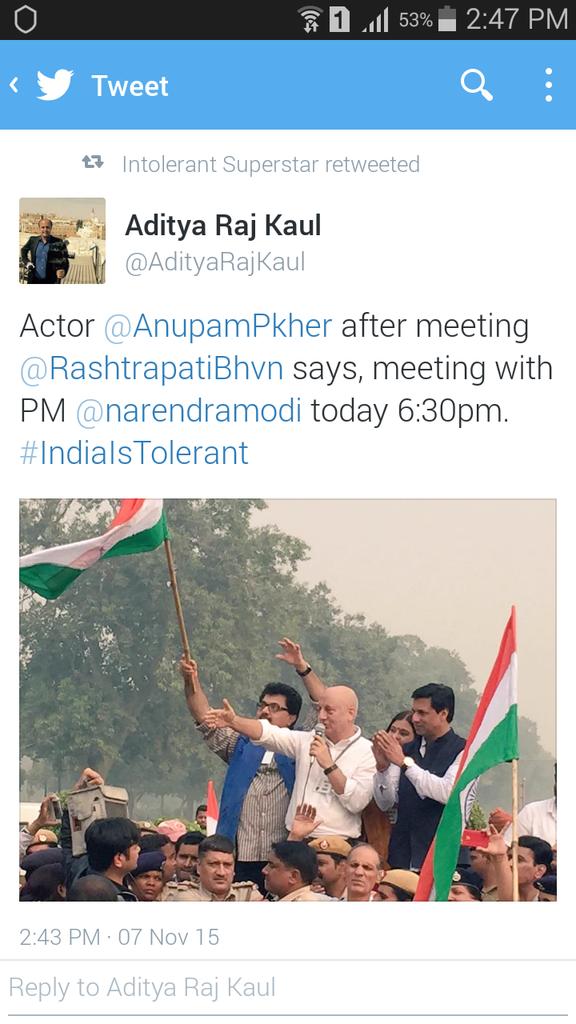Open Aditya Raj Kaul's profile picture
Image resolution: width=576 pixels, height=1024 pixels.
[62, 240]
